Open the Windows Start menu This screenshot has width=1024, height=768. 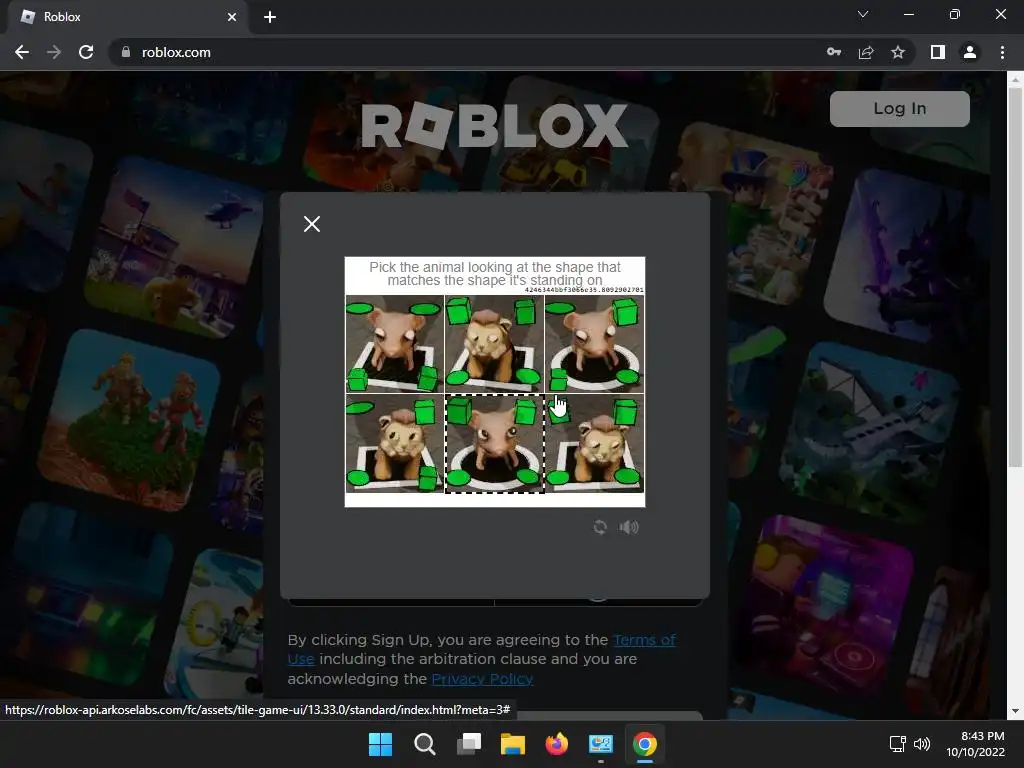(381, 744)
